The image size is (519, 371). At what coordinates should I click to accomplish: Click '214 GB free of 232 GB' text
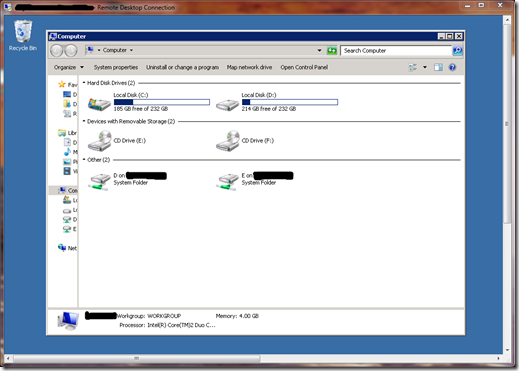(269, 109)
